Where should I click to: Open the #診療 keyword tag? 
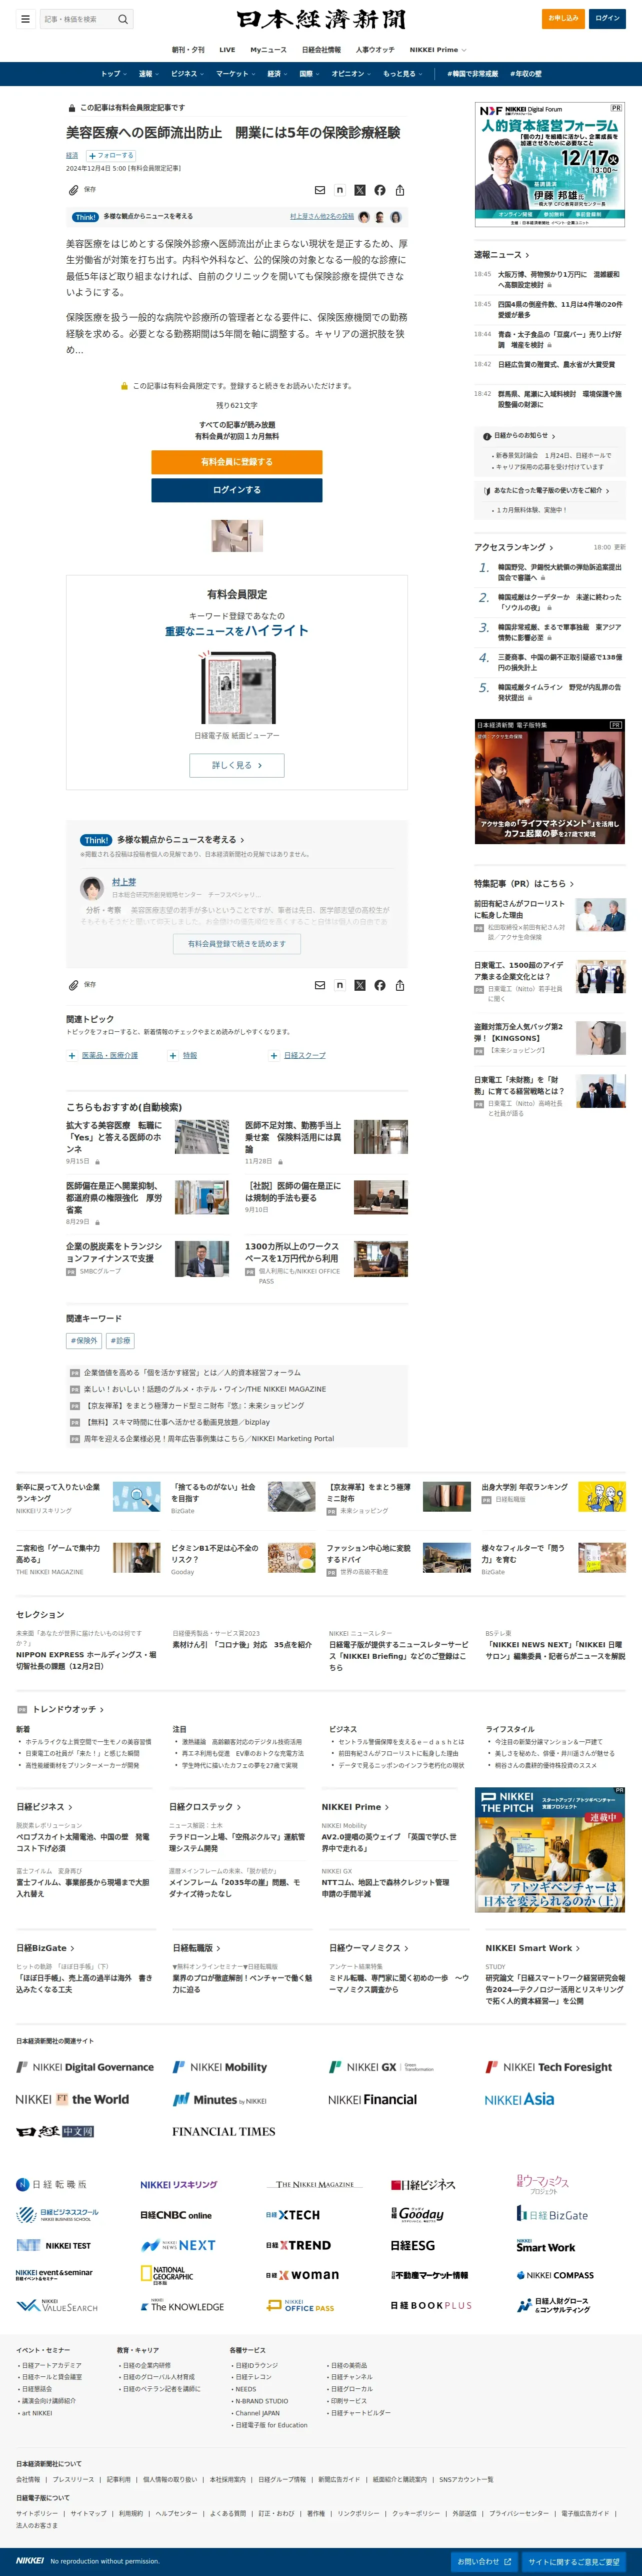(x=120, y=1341)
